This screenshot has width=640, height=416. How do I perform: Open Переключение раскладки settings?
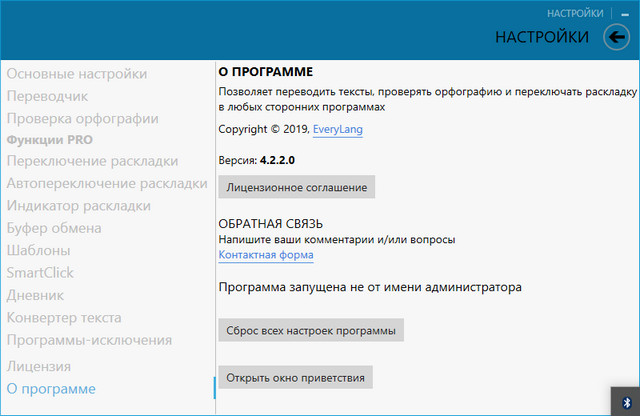point(92,161)
